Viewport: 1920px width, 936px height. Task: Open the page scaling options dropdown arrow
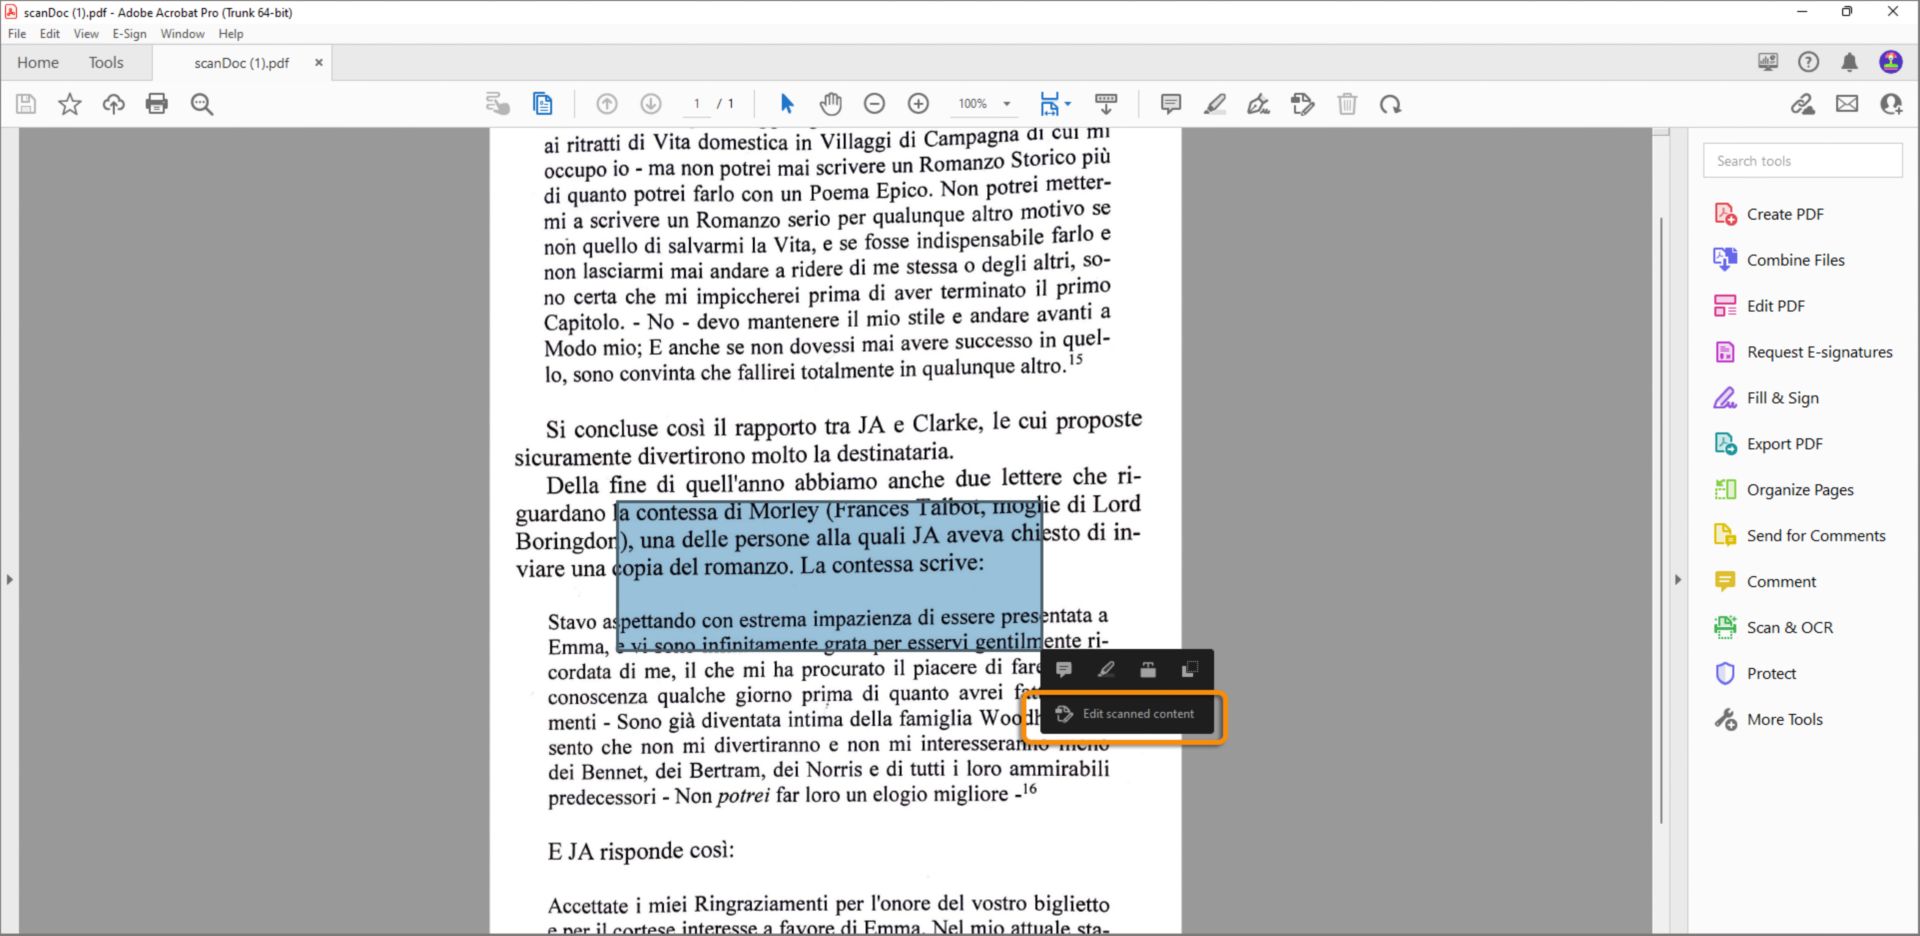(x=1067, y=103)
